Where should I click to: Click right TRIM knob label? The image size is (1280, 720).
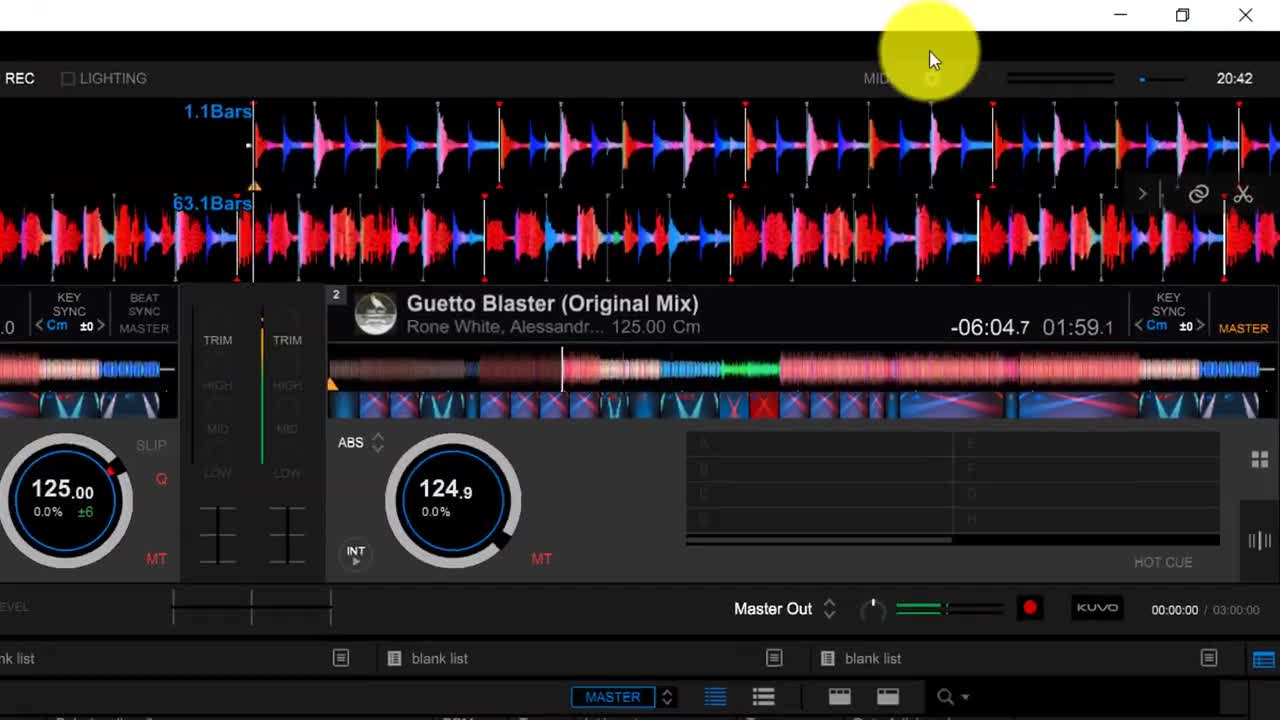[x=287, y=340]
